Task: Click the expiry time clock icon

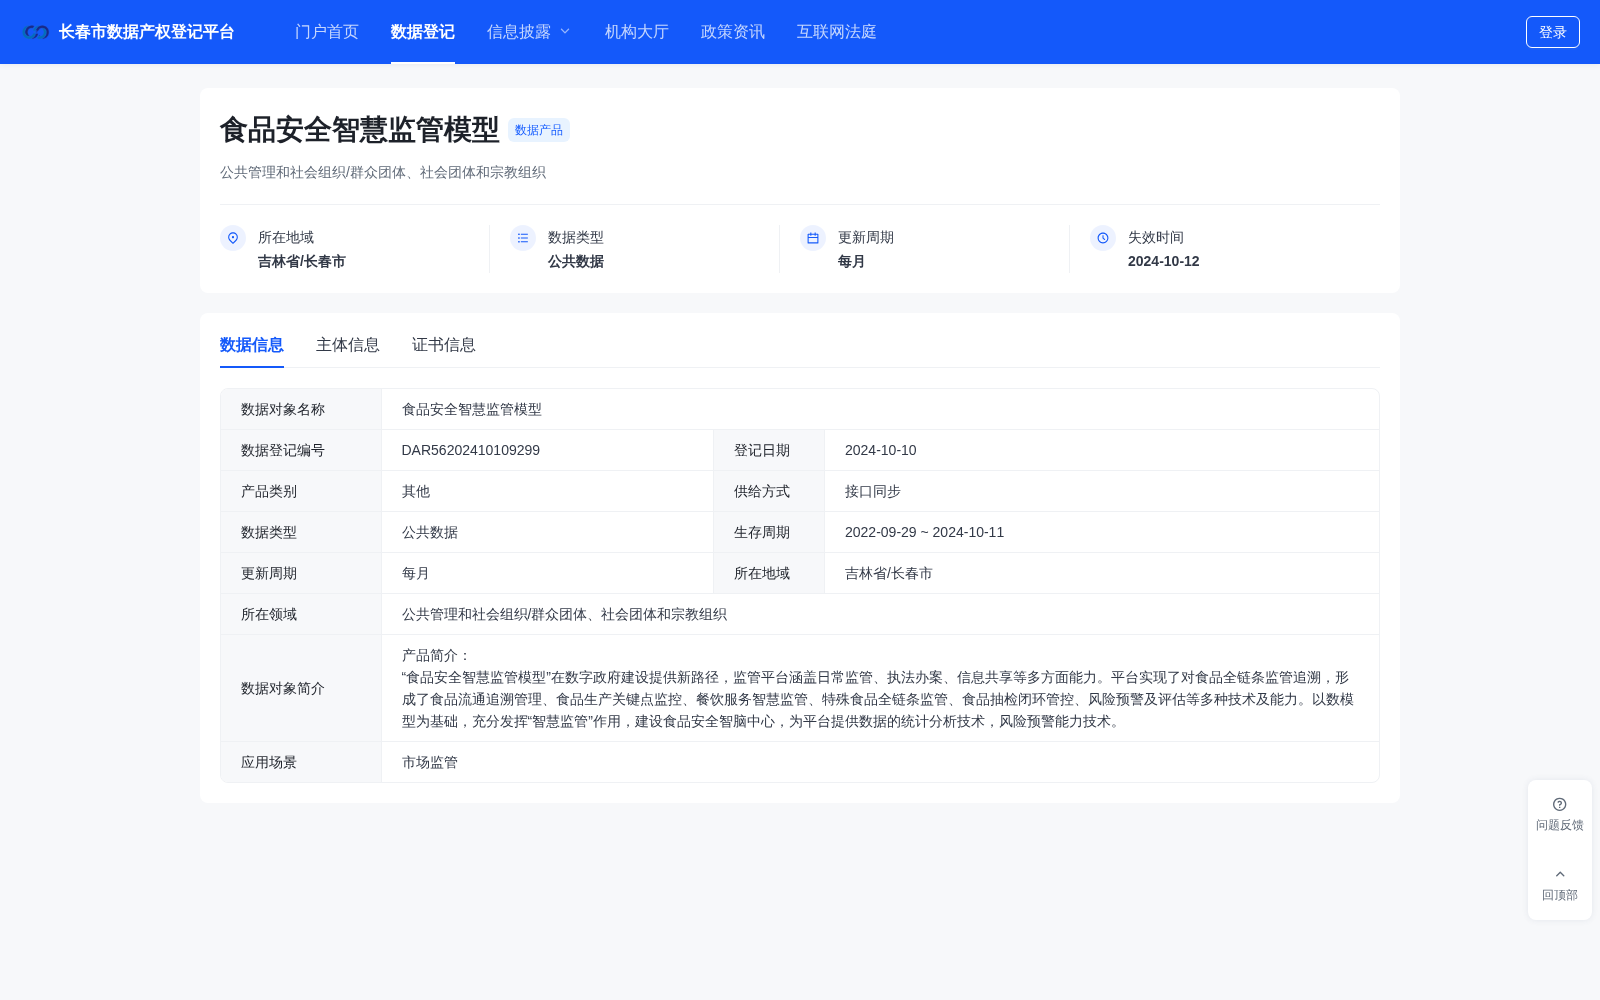Action: click(x=1103, y=238)
